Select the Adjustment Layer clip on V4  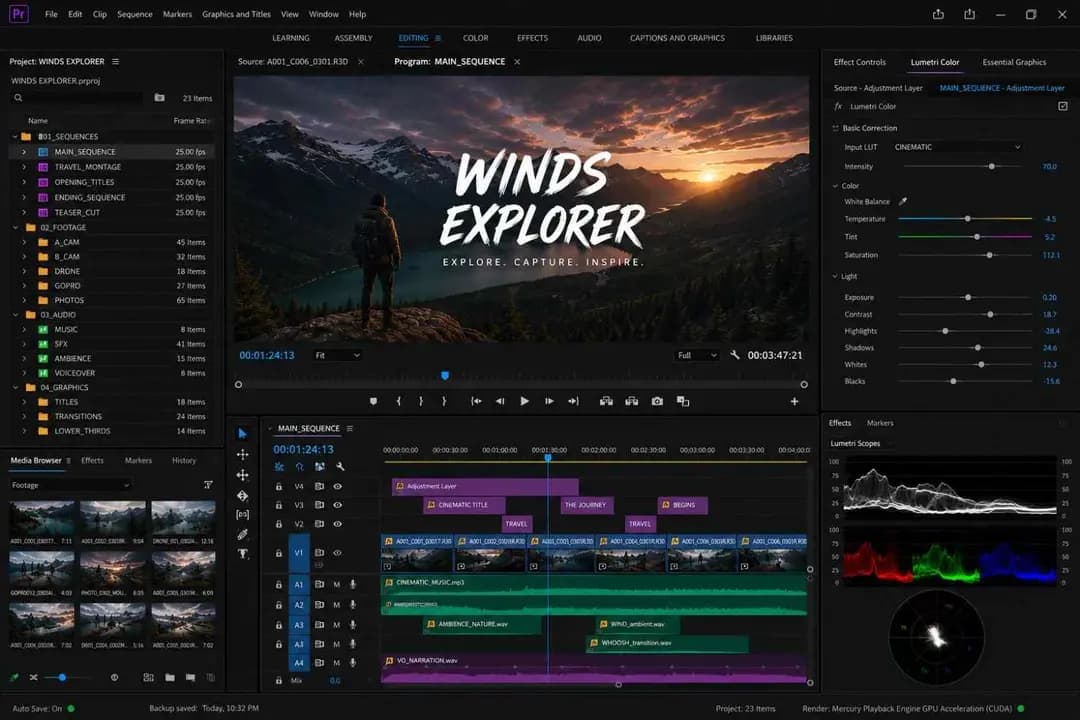(485, 486)
